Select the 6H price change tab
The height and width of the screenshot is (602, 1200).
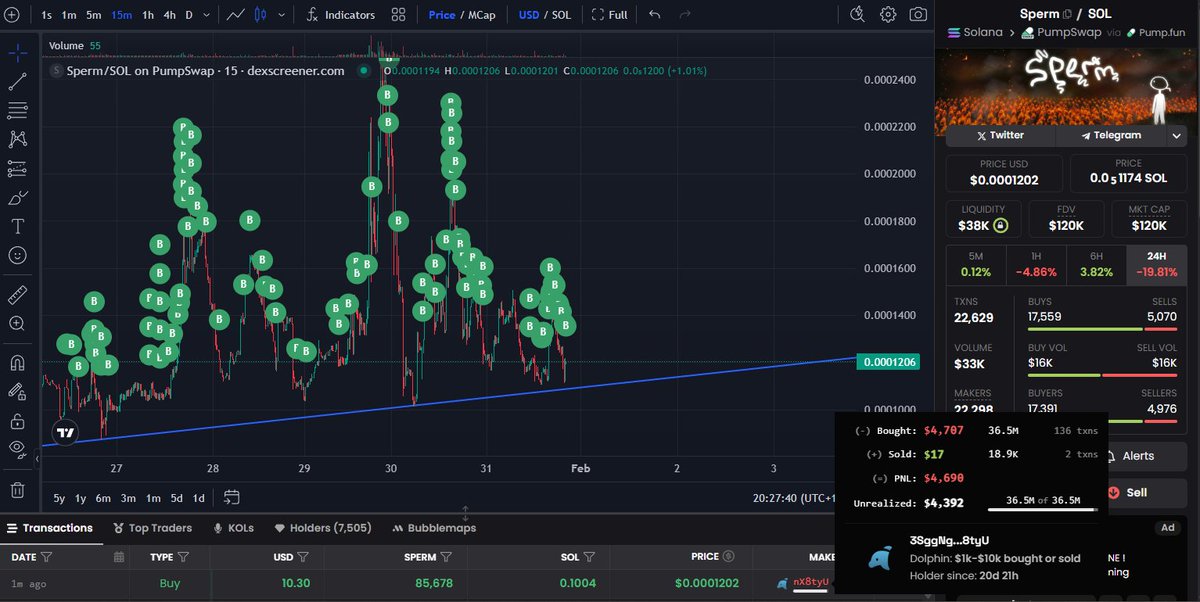point(1096,264)
